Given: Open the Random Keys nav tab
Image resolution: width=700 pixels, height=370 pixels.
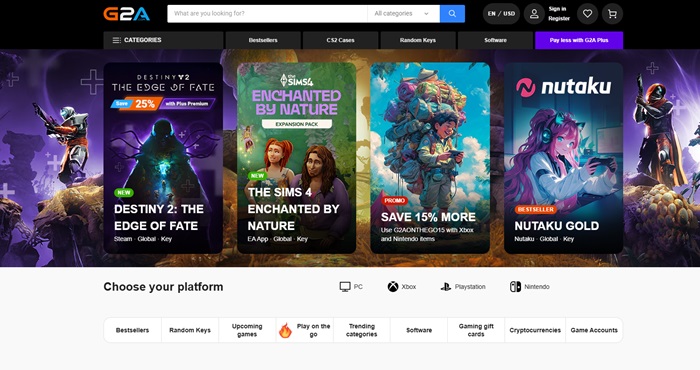Looking at the screenshot, I should [x=417, y=40].
